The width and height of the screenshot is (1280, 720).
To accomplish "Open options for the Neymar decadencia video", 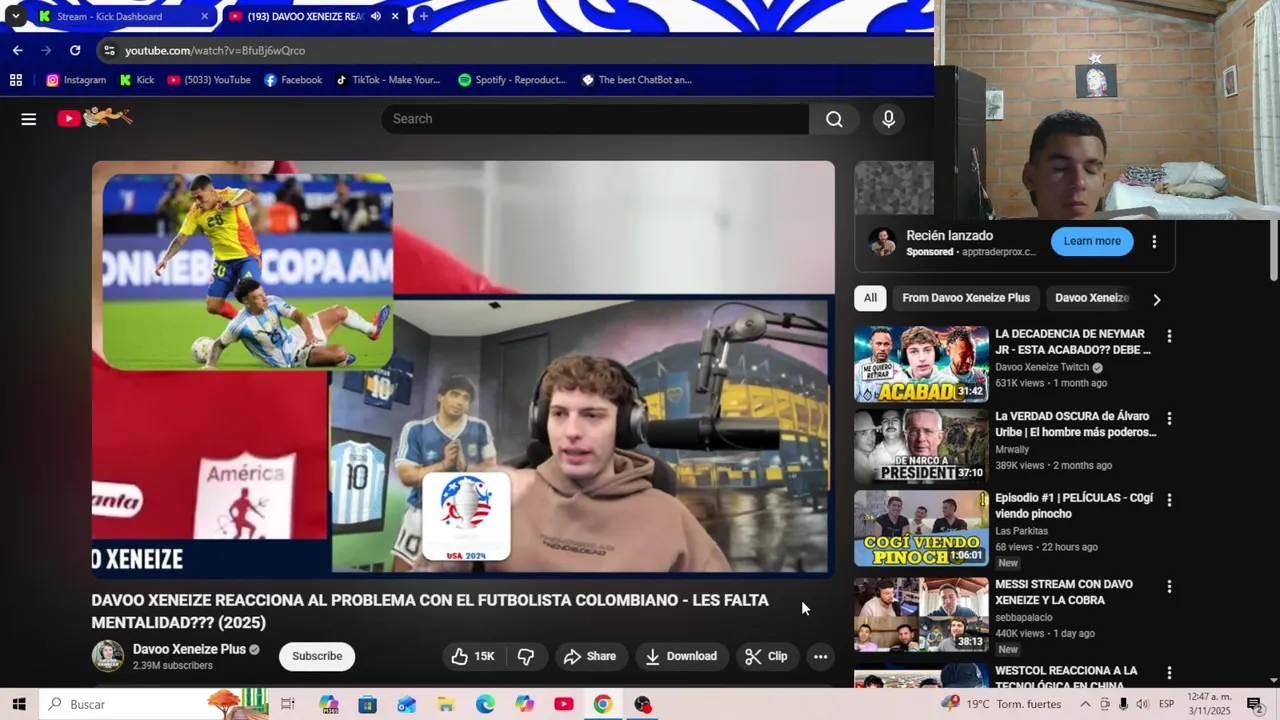I will coord(1169,336).
